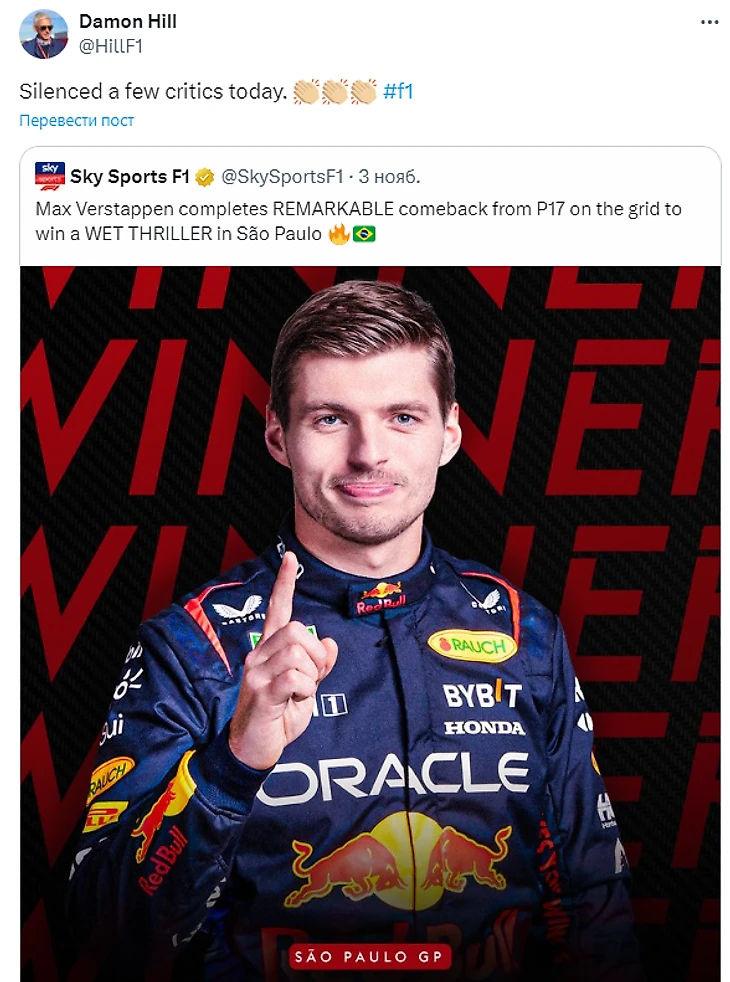Open Sky Sports F1 account name
Viewport: 730px width, 982px height.
pos(130,177)
